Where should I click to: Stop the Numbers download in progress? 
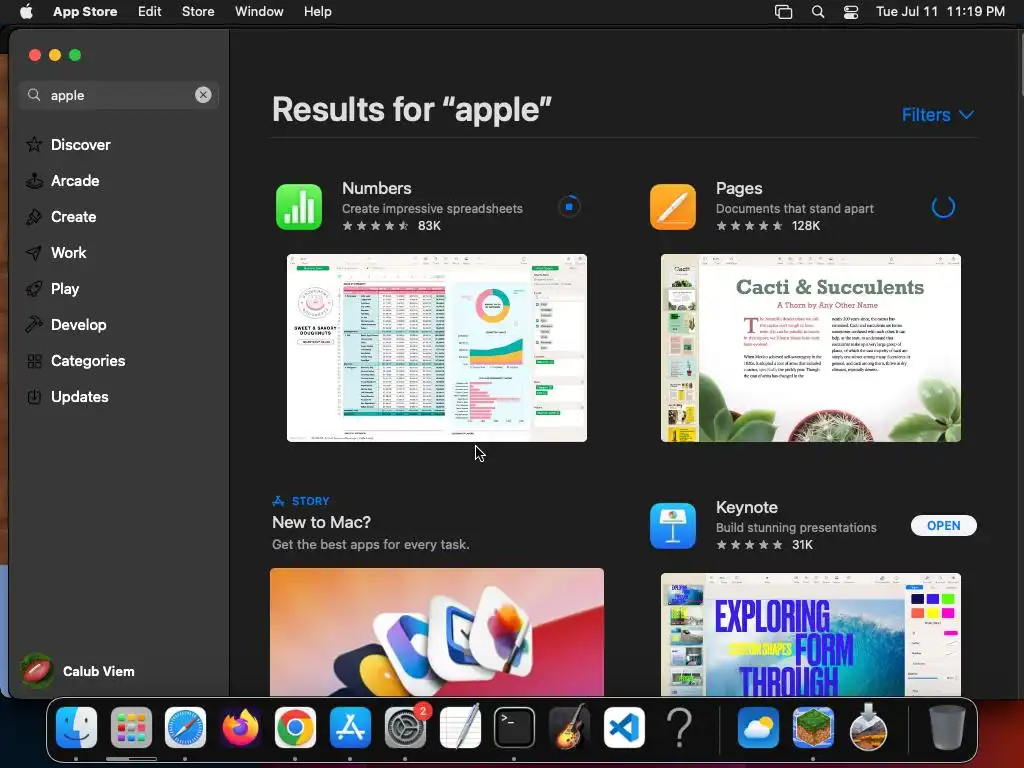point(569,206)
